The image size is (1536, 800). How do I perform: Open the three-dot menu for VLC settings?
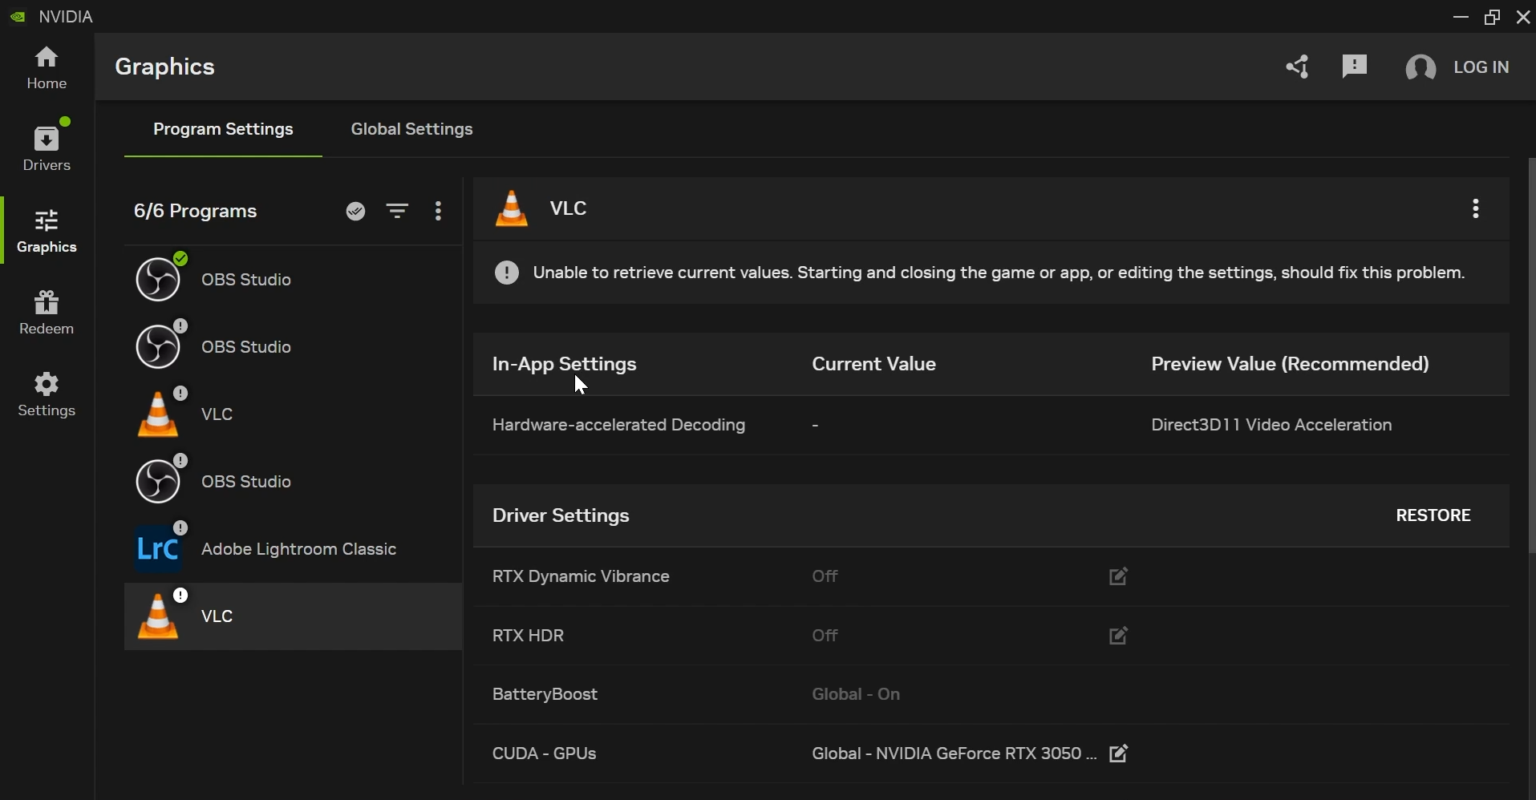(1475, 208)
